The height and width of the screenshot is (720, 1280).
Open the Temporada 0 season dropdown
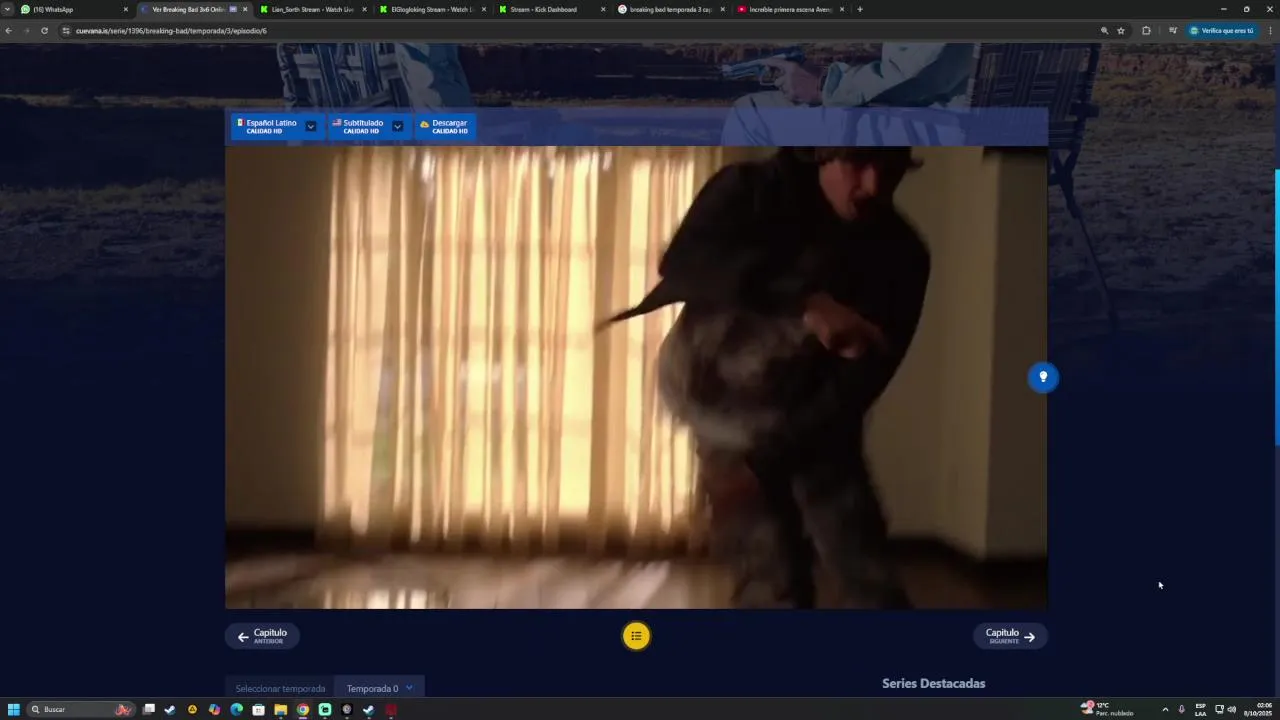point(380,688)
